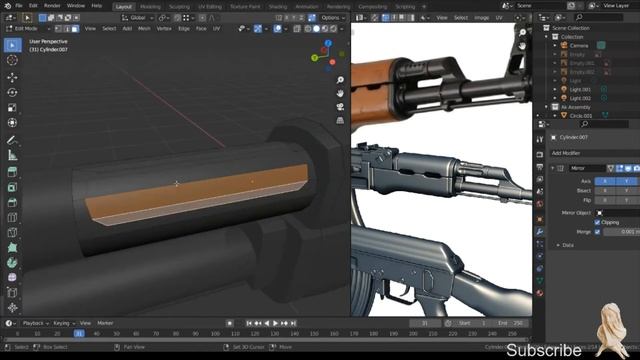
Task: Select the Select Box tool in left toolbar
Action: click(12, 45)
